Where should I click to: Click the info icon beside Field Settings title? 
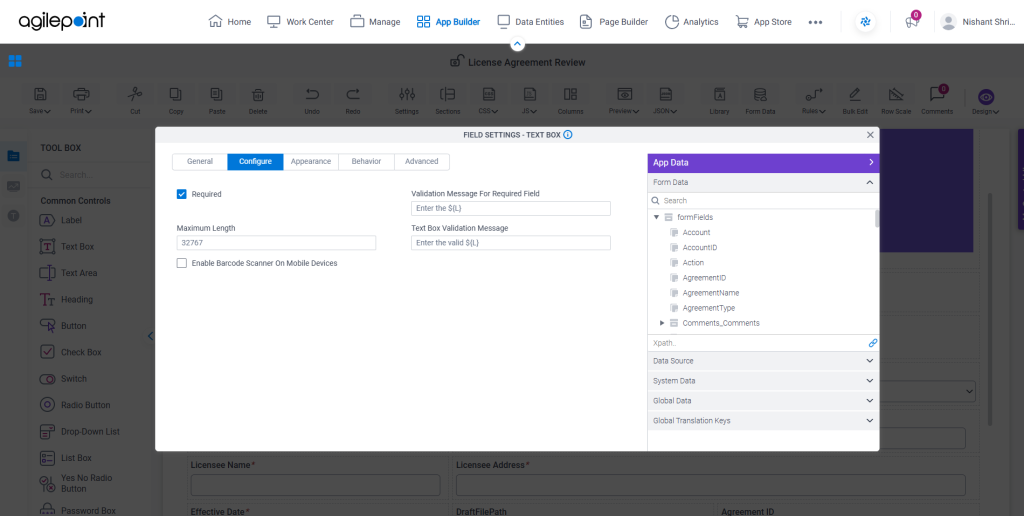568,134
